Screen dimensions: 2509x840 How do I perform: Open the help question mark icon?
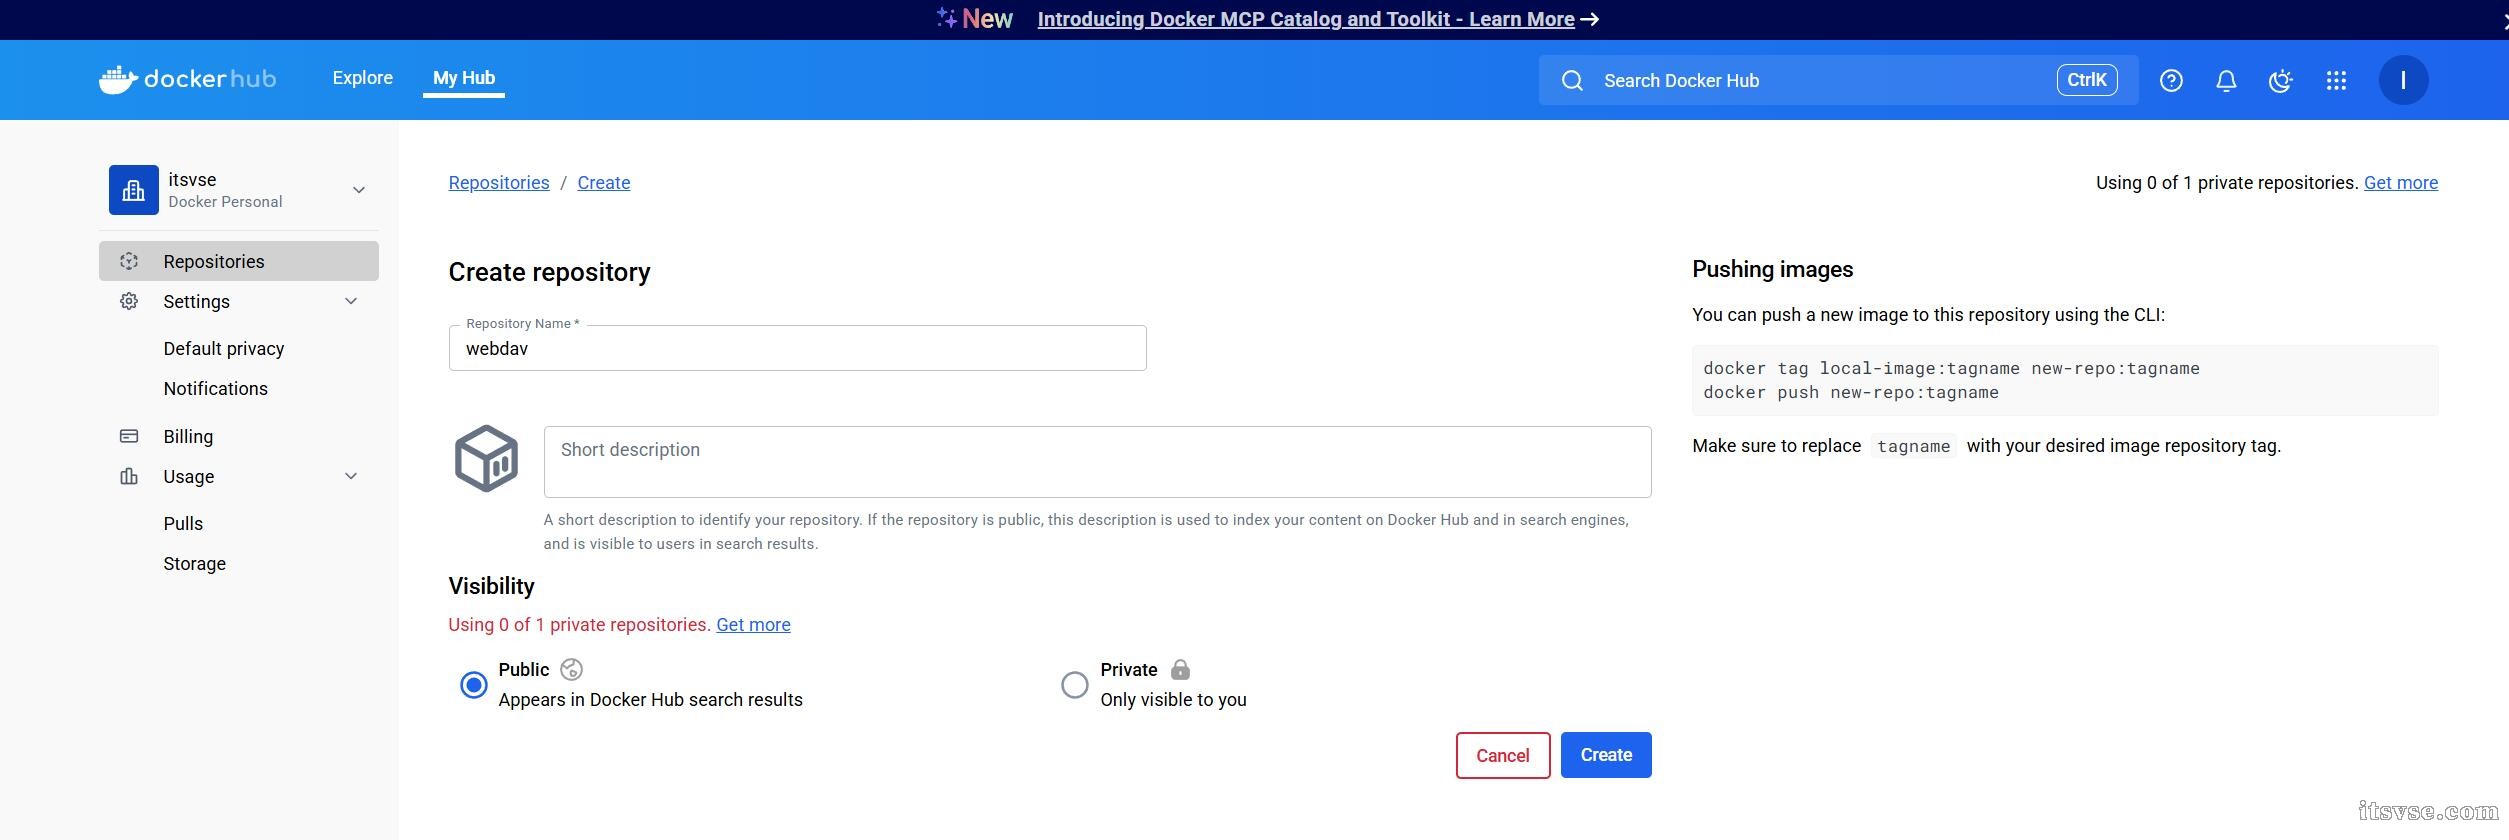[x=2170, y=80]
